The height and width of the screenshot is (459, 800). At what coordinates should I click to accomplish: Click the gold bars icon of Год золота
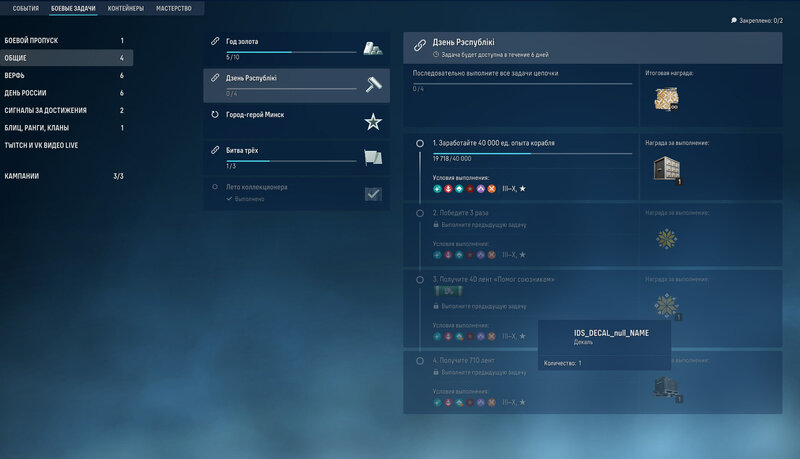pyautogui.click(x=373, y=48)
